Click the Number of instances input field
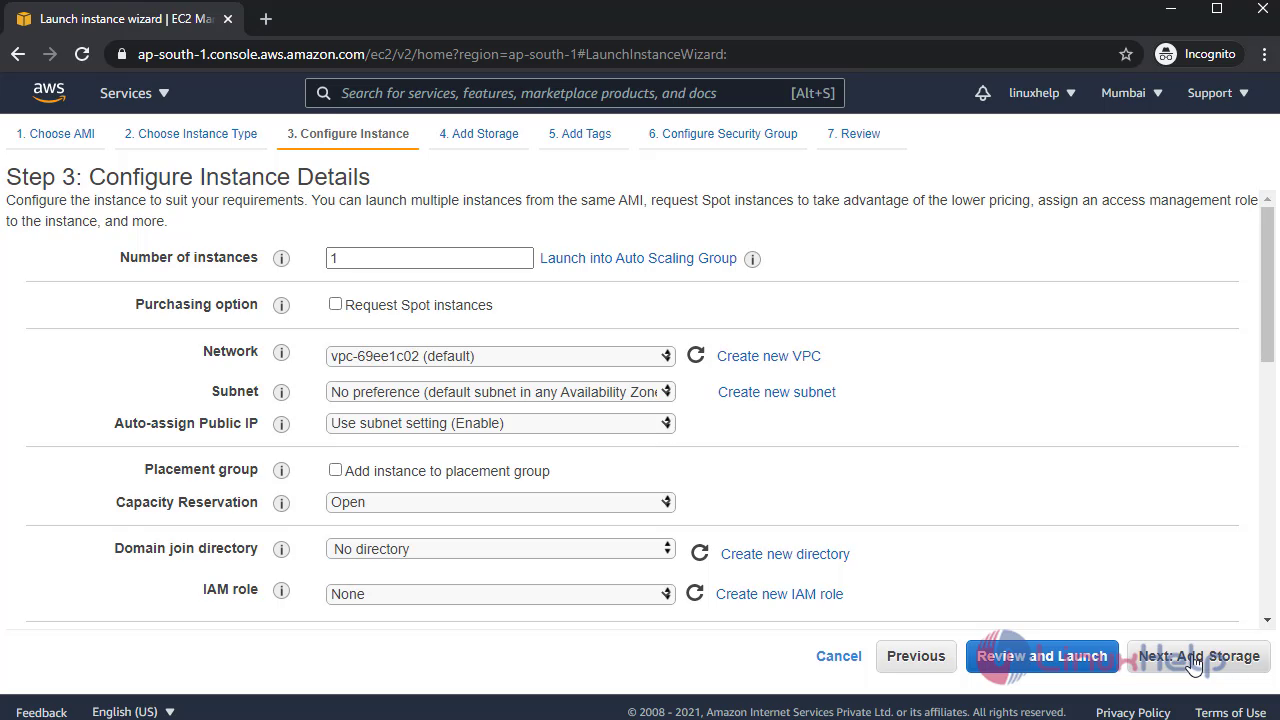Viewport: 1280px width, 720px height. [x=430, y=258]
